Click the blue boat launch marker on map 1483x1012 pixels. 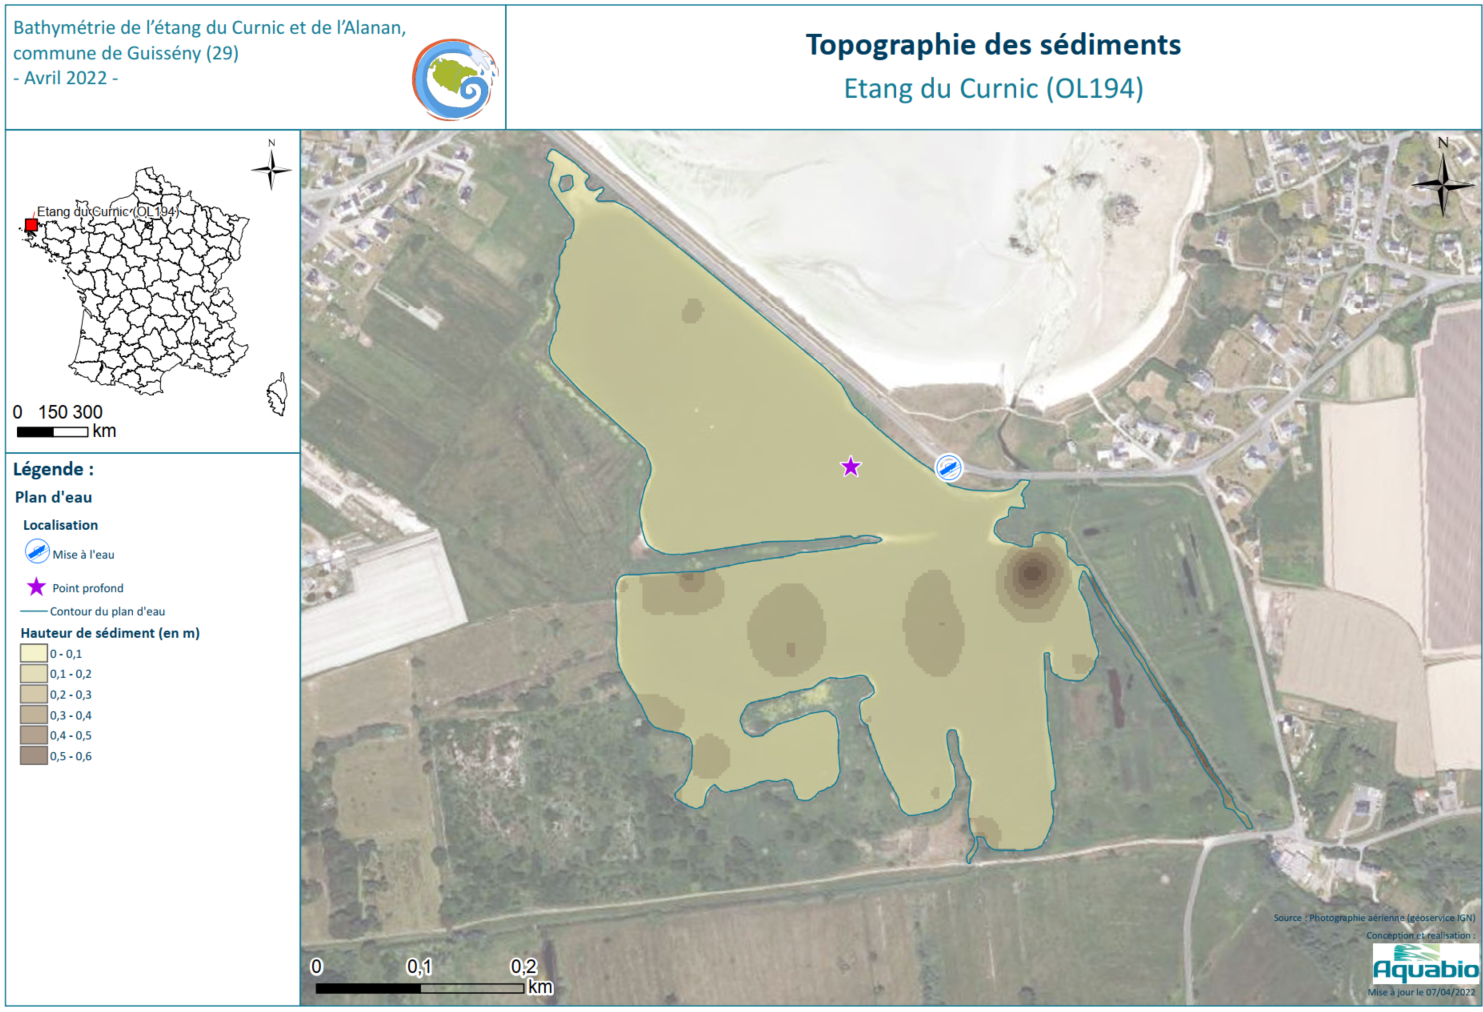tap(948, 467)
